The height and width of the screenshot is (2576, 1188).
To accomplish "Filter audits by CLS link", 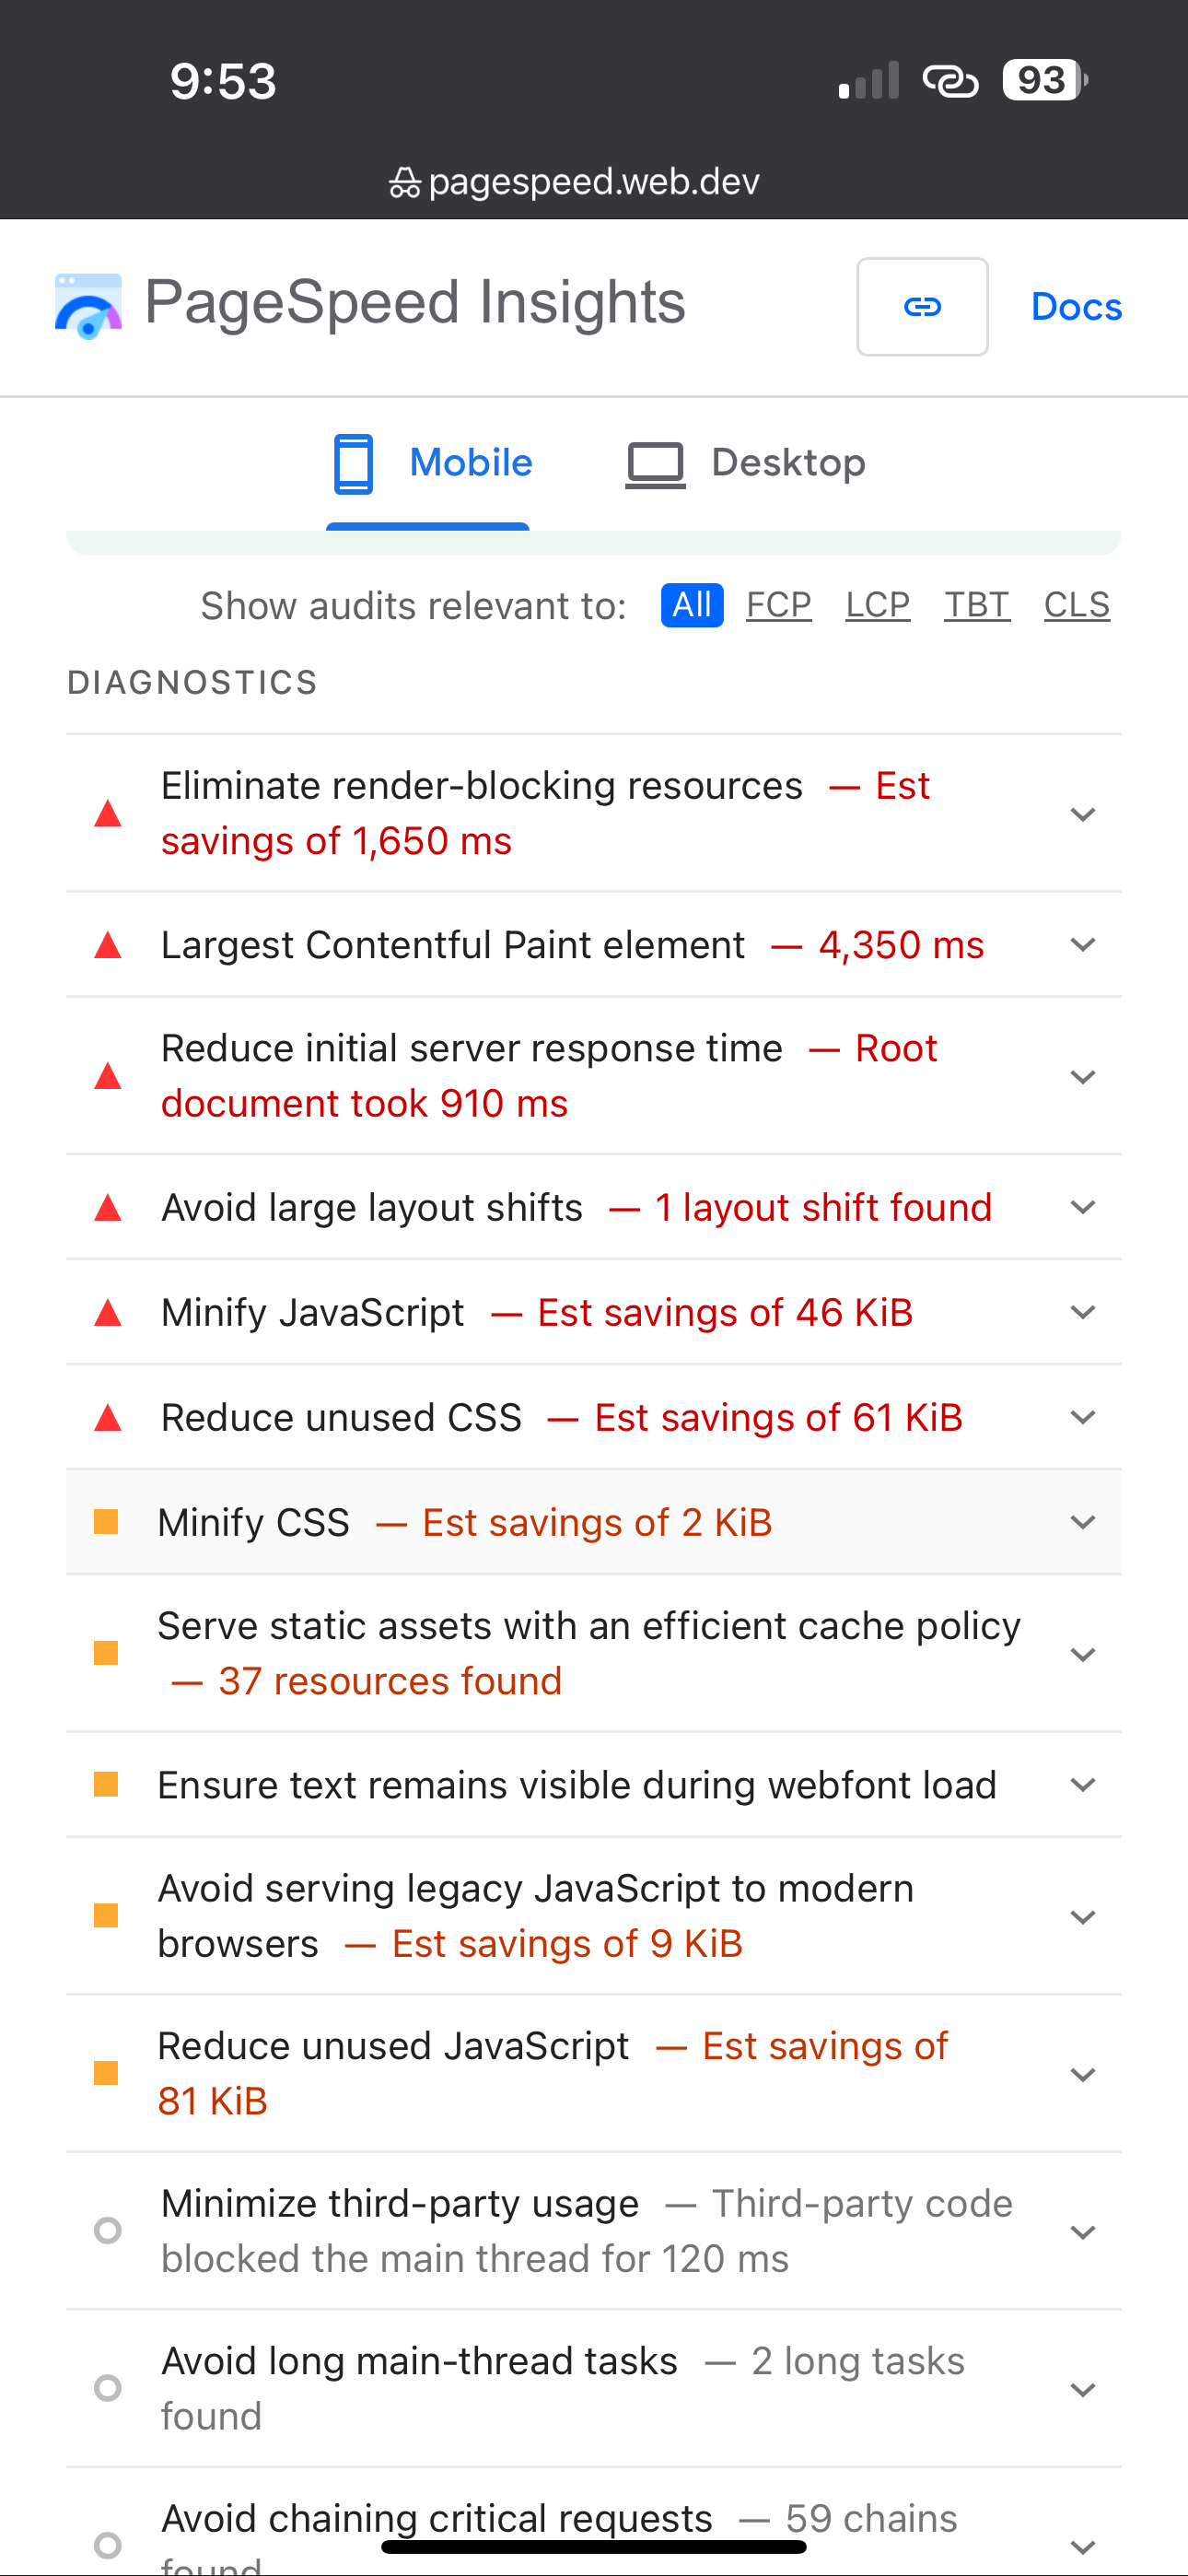I will point(1076,605).
